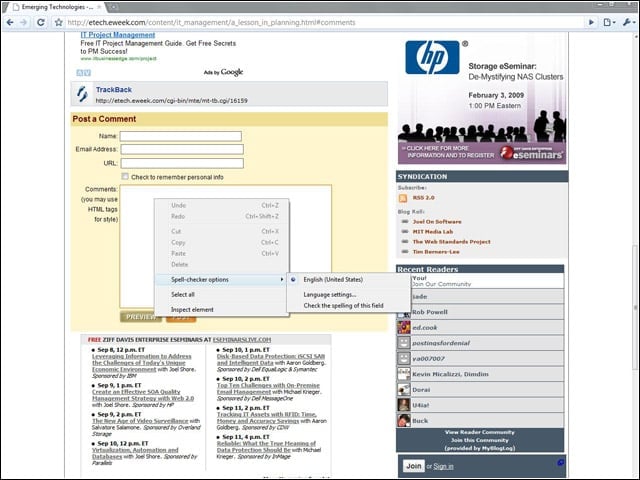Select 'Check the spelling of this field'
Image resolution: width=640 pixels, height=480 pixels.
(x=343, y=305)
